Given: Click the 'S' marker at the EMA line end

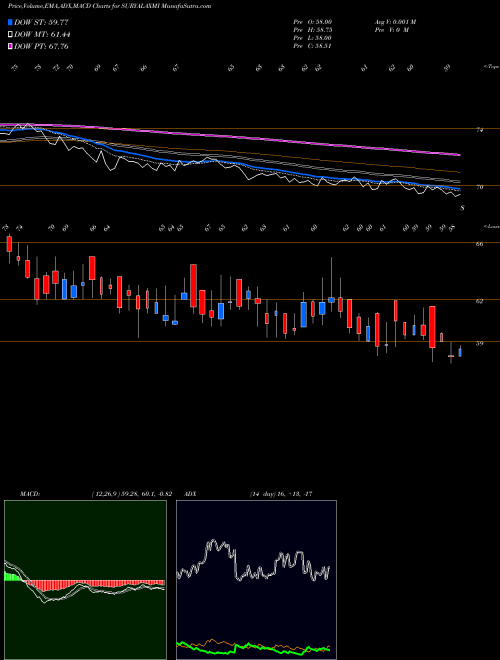Looking at the screenshot, I should (x=463, y=208).
